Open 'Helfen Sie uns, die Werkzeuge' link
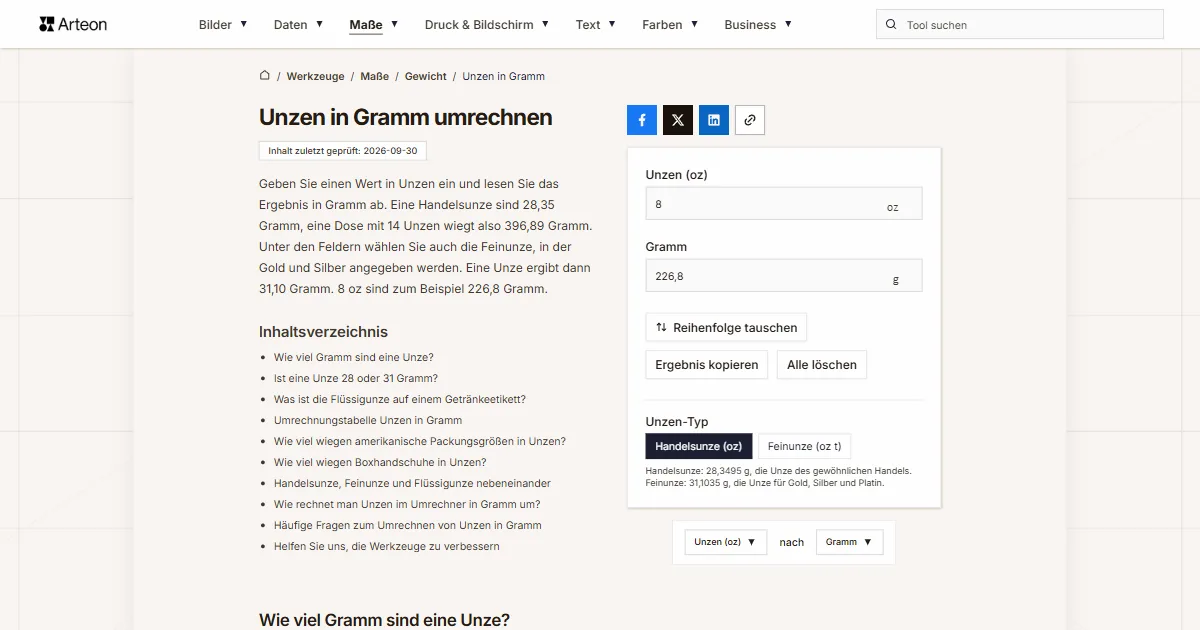 (387, 546)
